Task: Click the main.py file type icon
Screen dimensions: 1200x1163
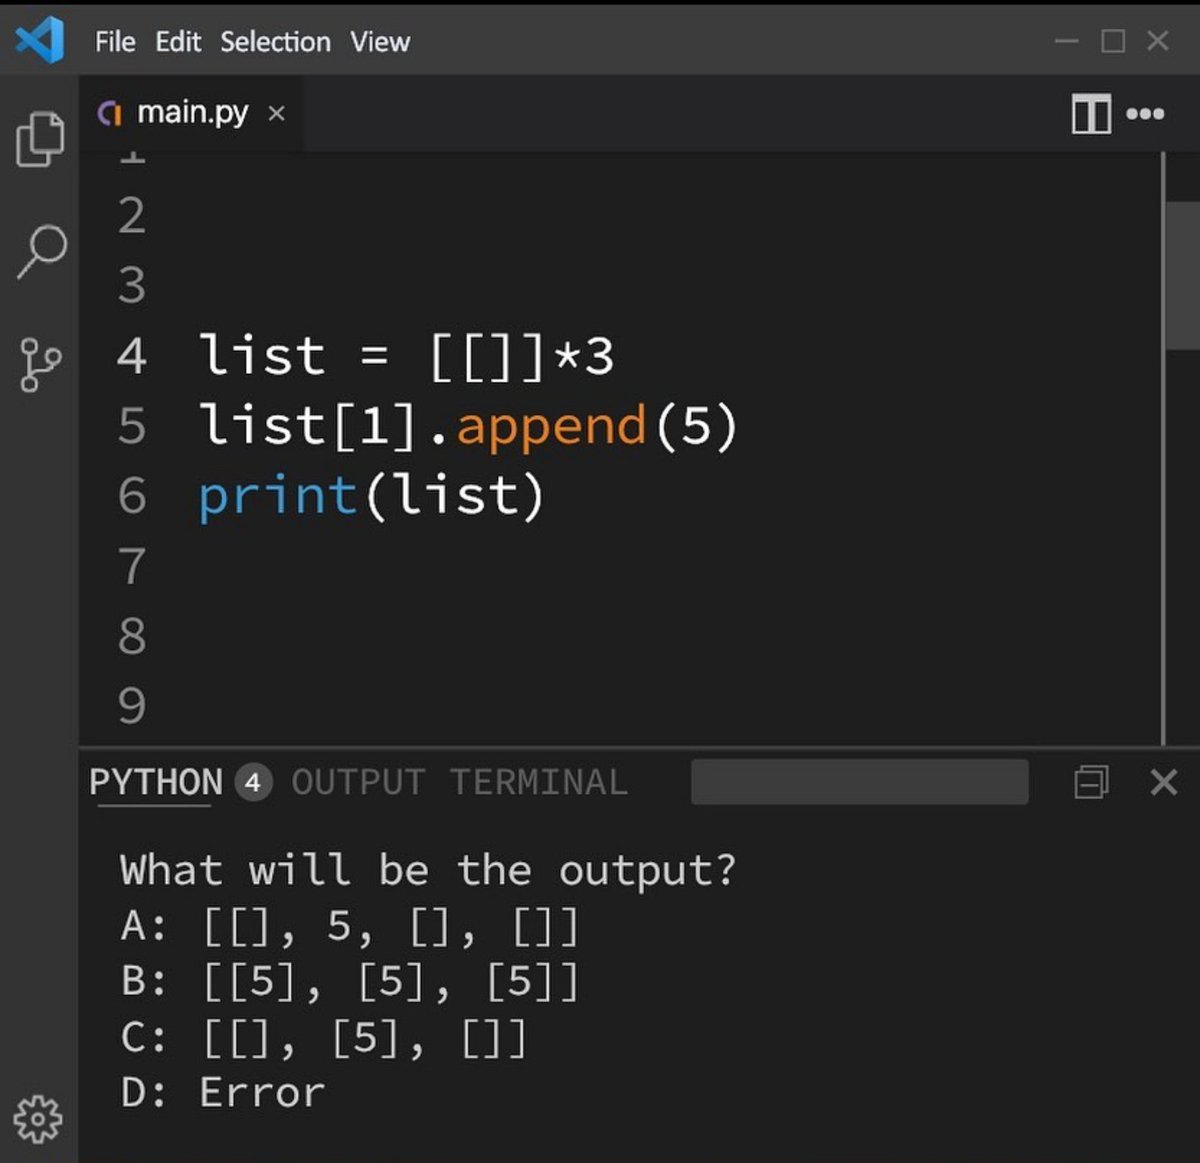Action: [x=110, y=113]
